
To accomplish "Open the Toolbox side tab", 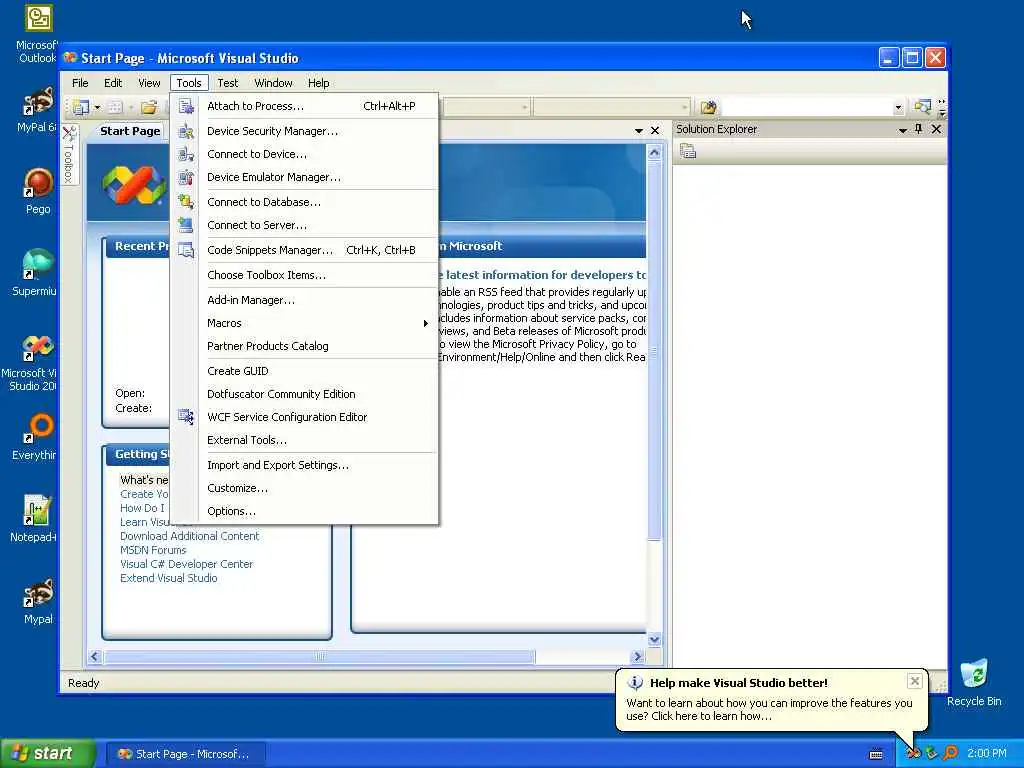I will 69,155.
